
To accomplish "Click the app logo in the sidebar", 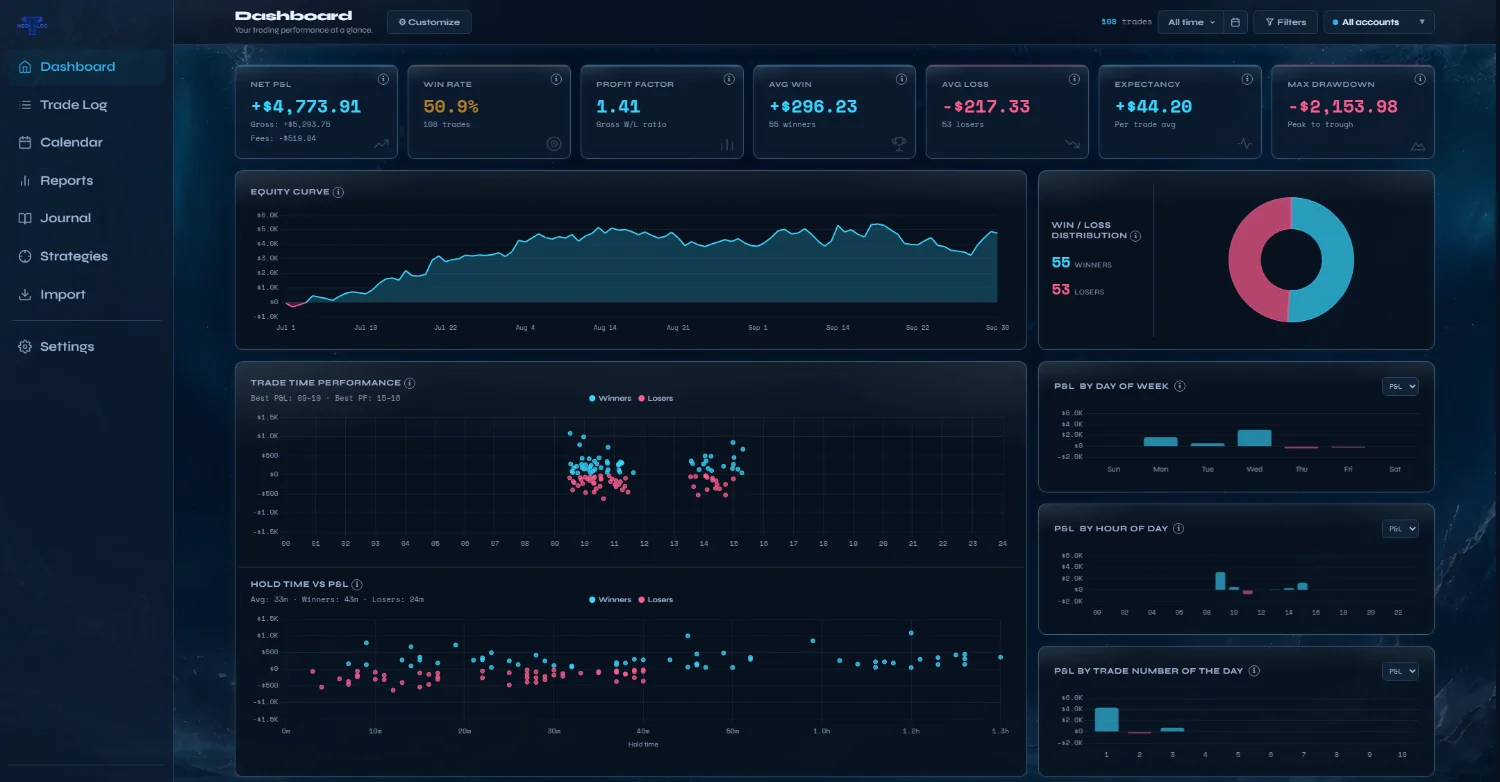I will (x=30, y=26).
